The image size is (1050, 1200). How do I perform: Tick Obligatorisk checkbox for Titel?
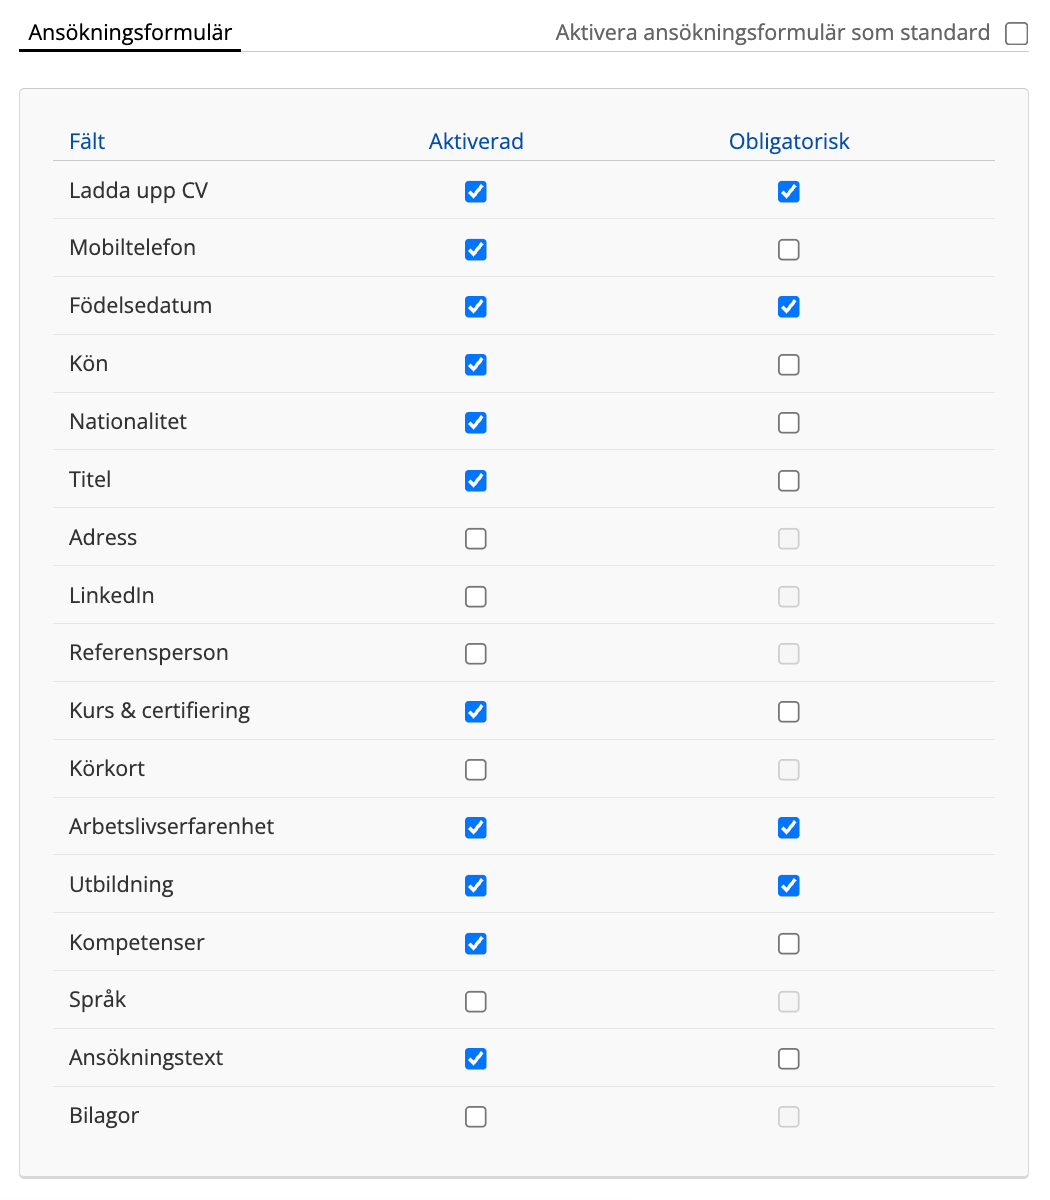[789, 481]
